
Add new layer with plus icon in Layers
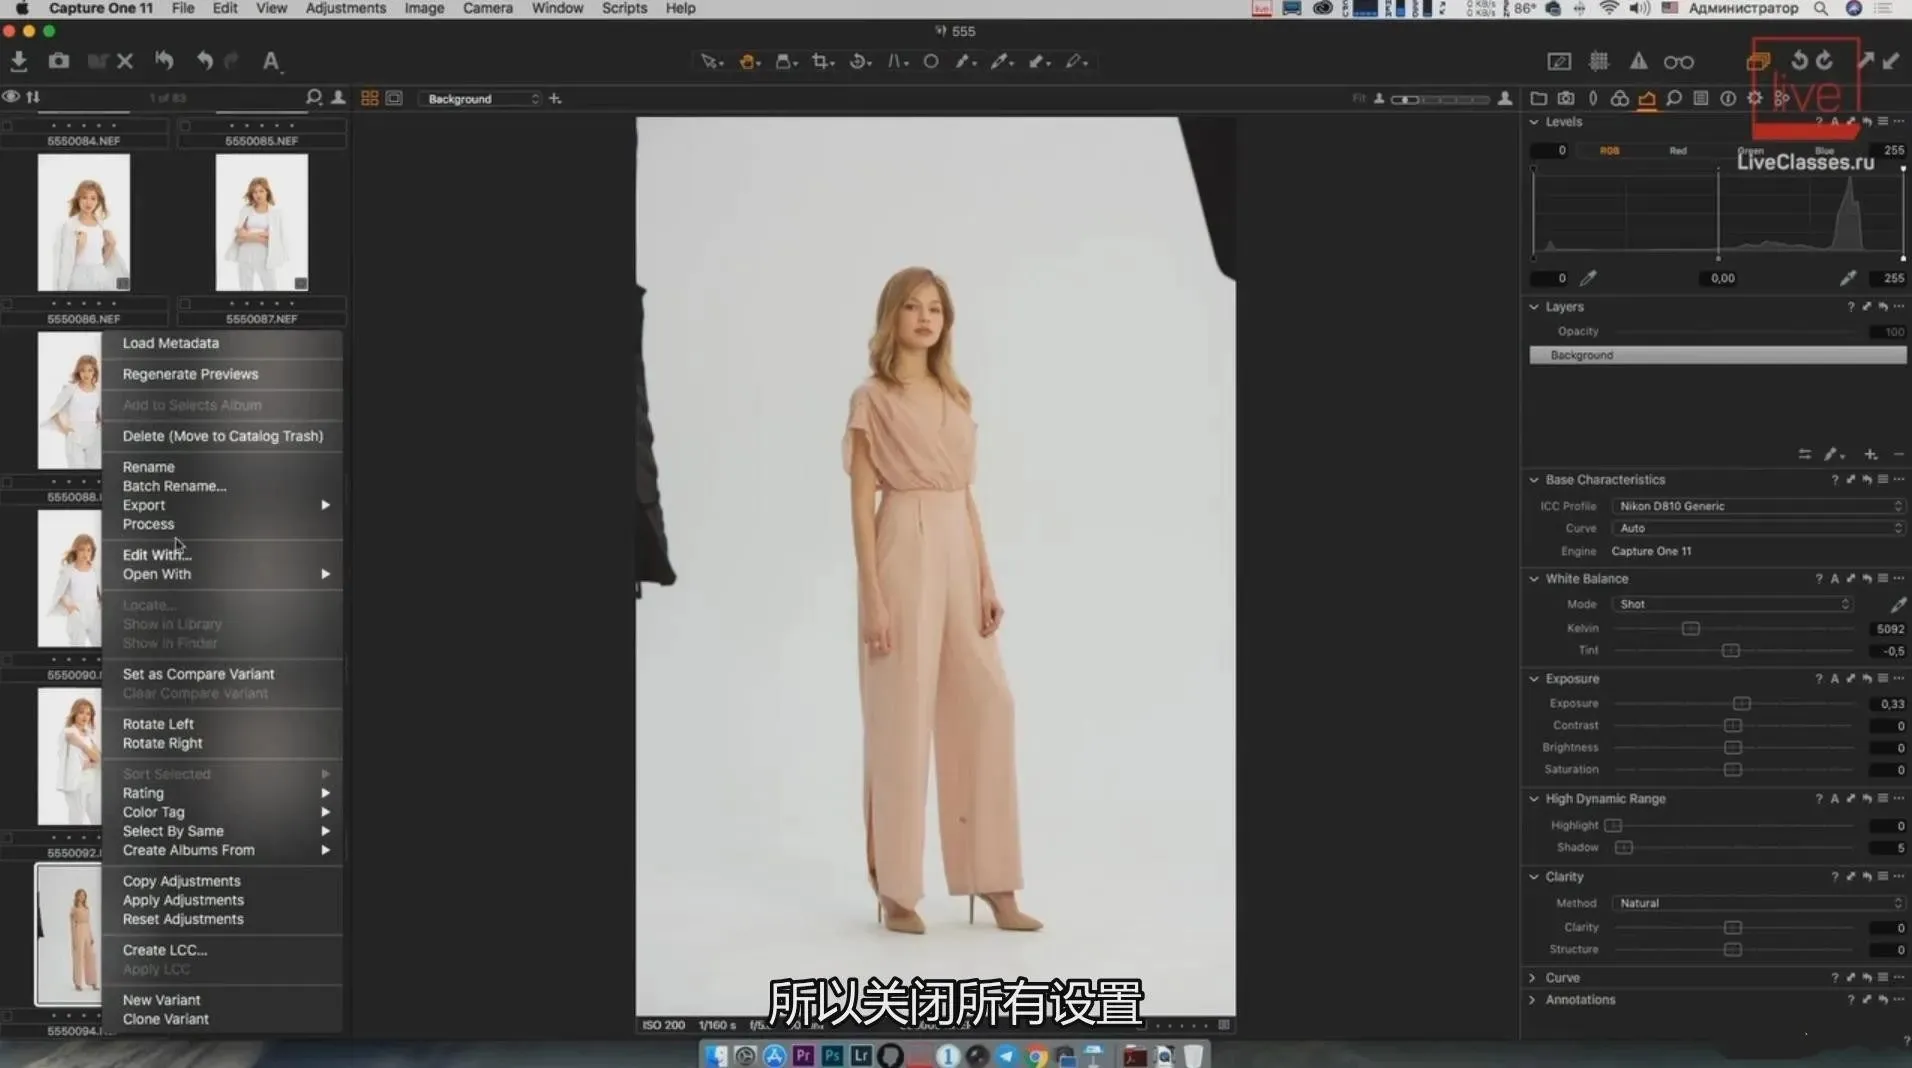[x=1871, y=454]
